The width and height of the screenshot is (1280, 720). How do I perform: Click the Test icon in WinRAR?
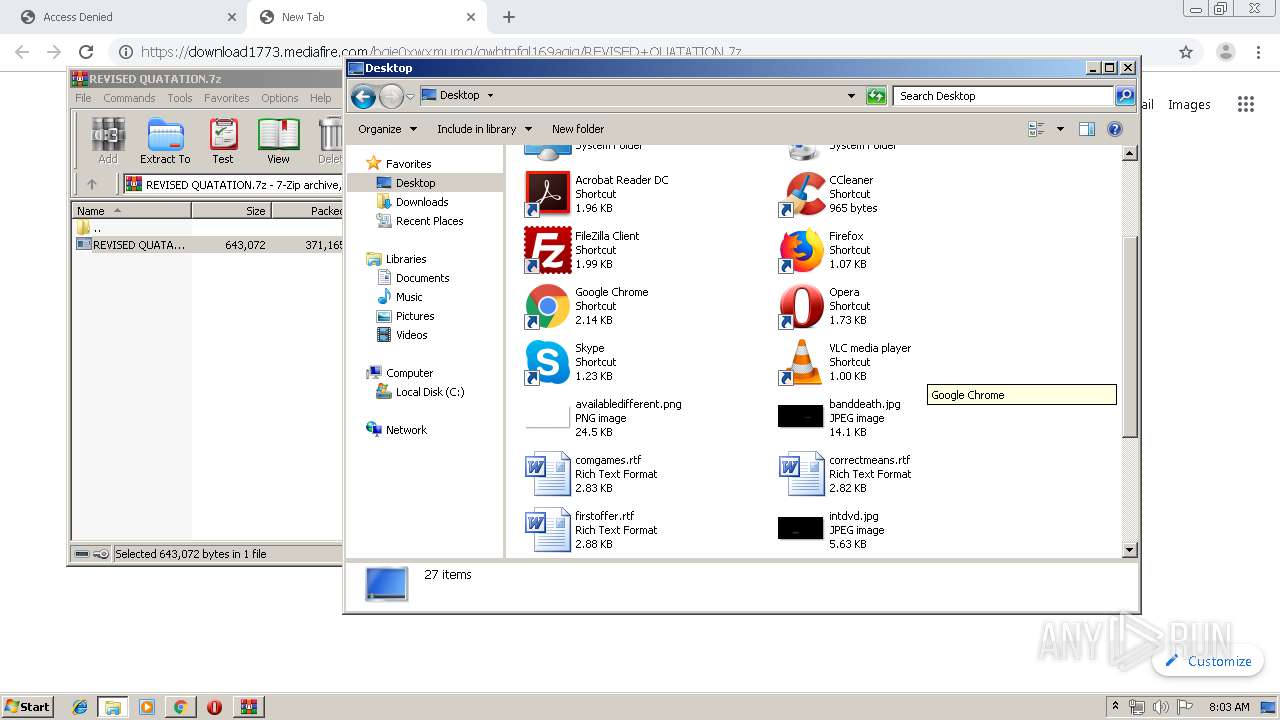click(x=223, y=140)
